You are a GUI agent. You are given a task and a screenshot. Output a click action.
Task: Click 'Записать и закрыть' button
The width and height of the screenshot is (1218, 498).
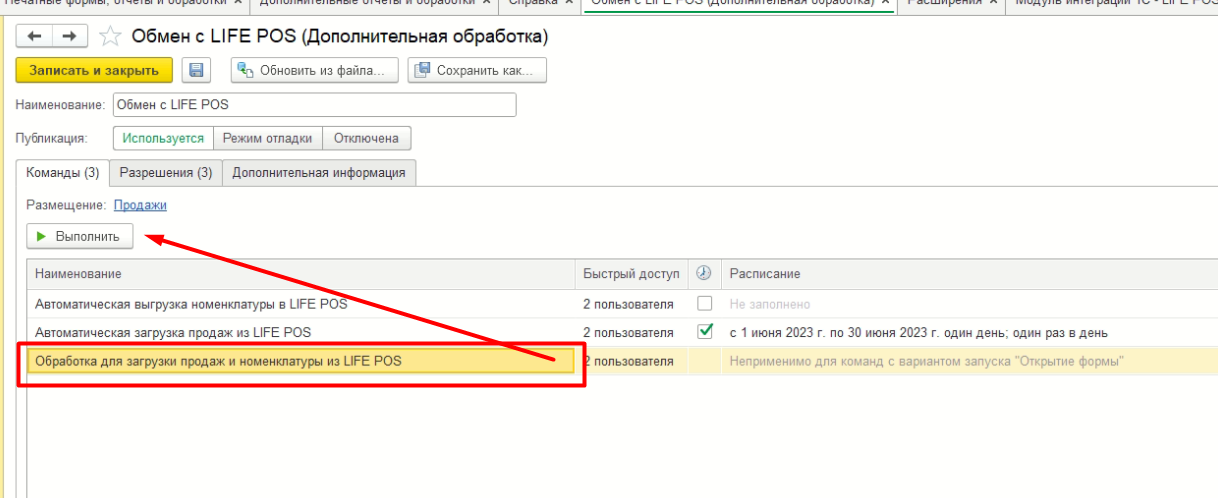click(x=94, y=71)
